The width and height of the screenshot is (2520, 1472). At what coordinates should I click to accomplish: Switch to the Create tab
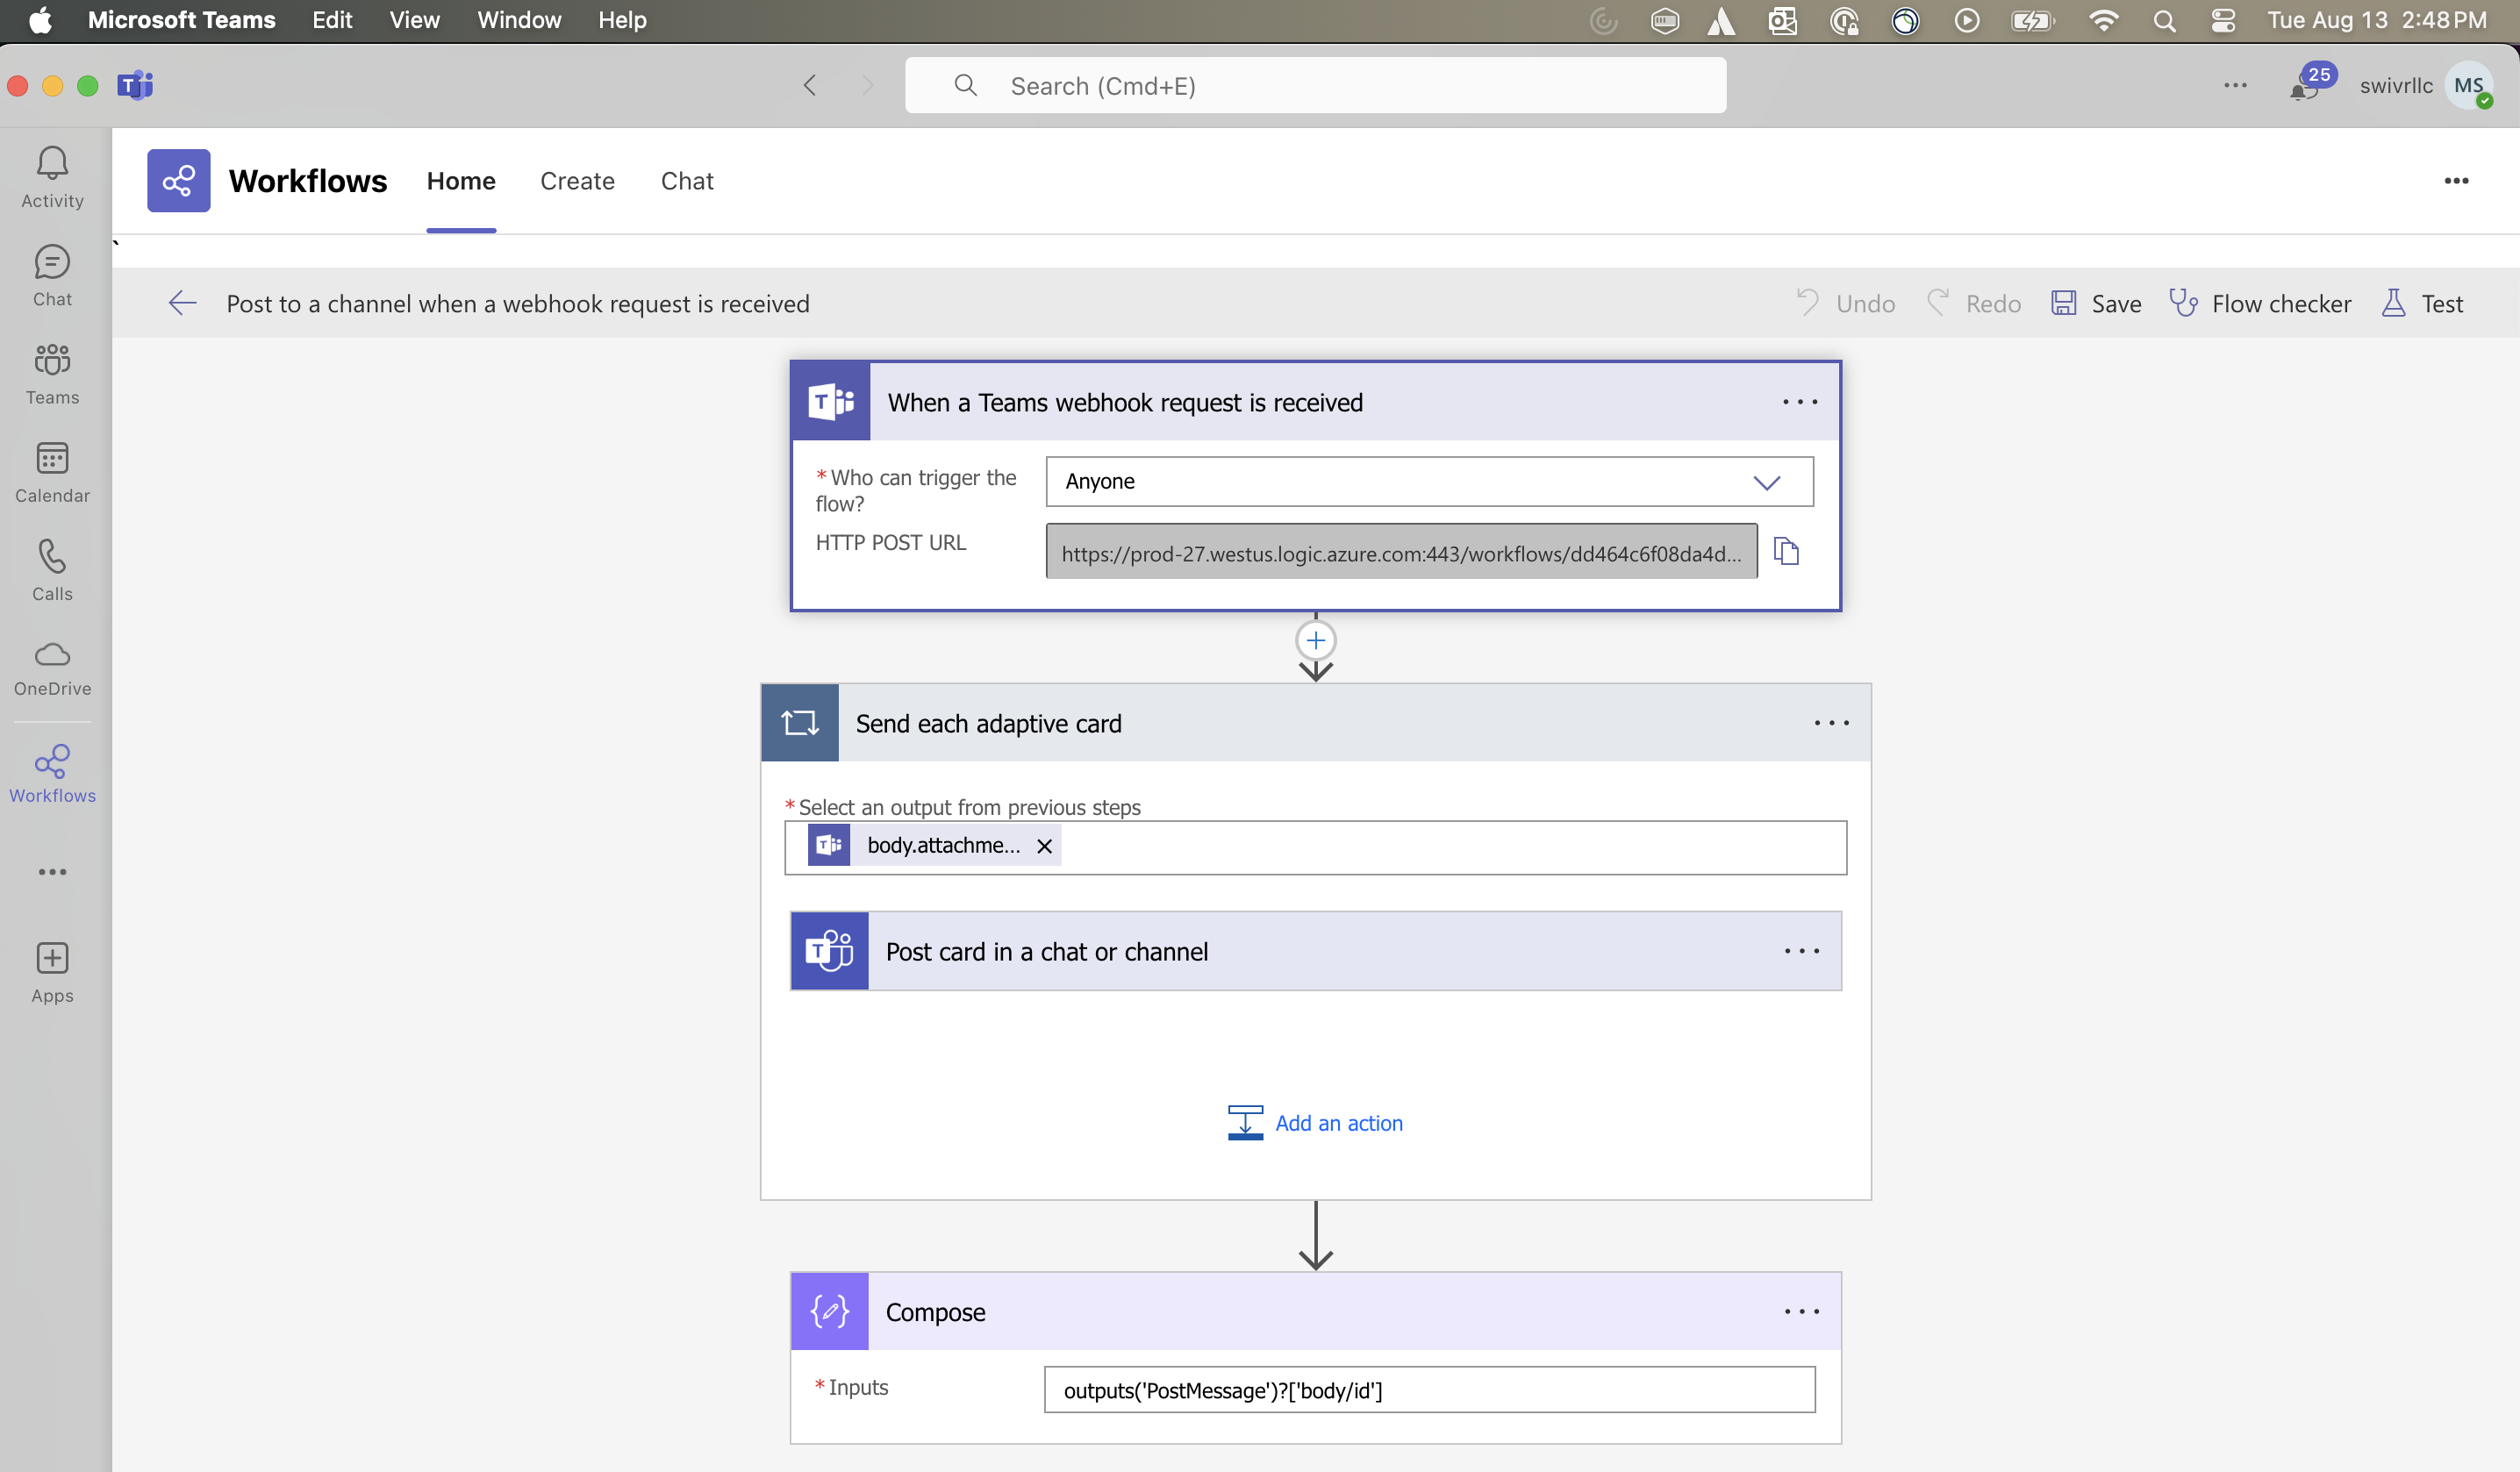pos(577,181)
